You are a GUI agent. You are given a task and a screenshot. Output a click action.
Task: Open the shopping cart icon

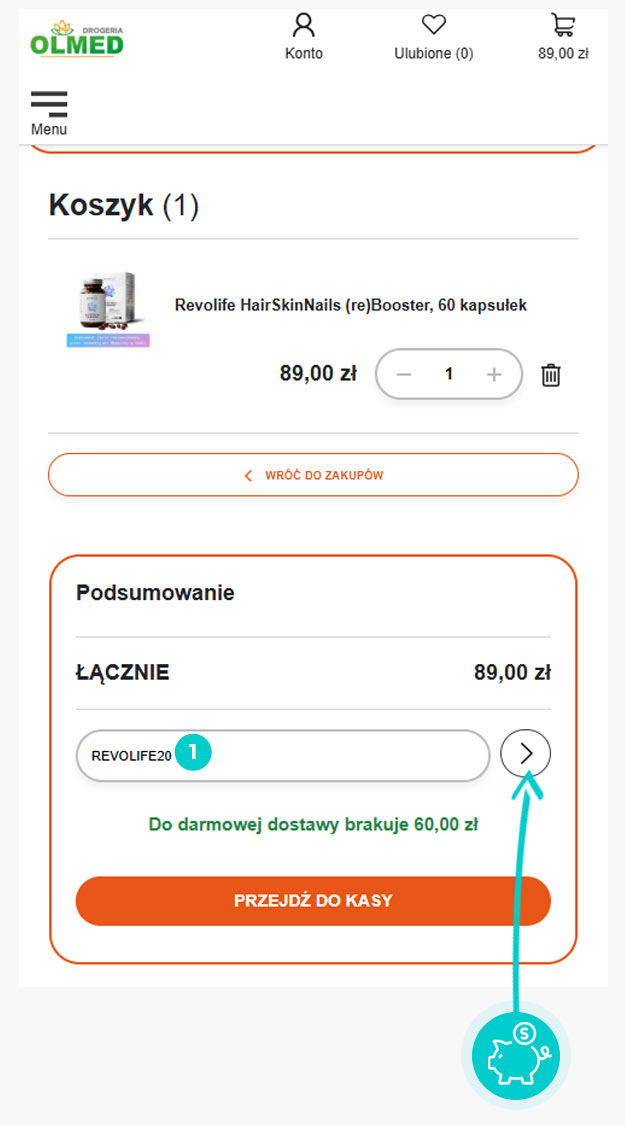(563, 25)
